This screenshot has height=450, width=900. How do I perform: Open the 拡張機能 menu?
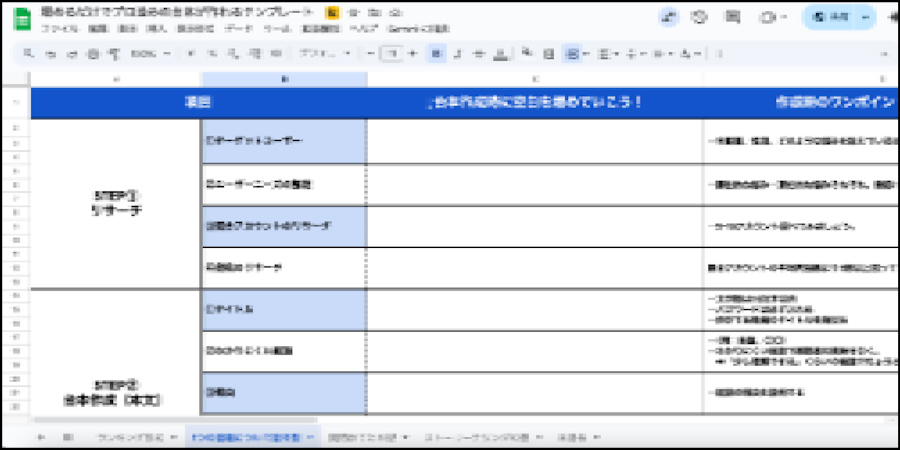pyautogui.click(x=320, y=29)
